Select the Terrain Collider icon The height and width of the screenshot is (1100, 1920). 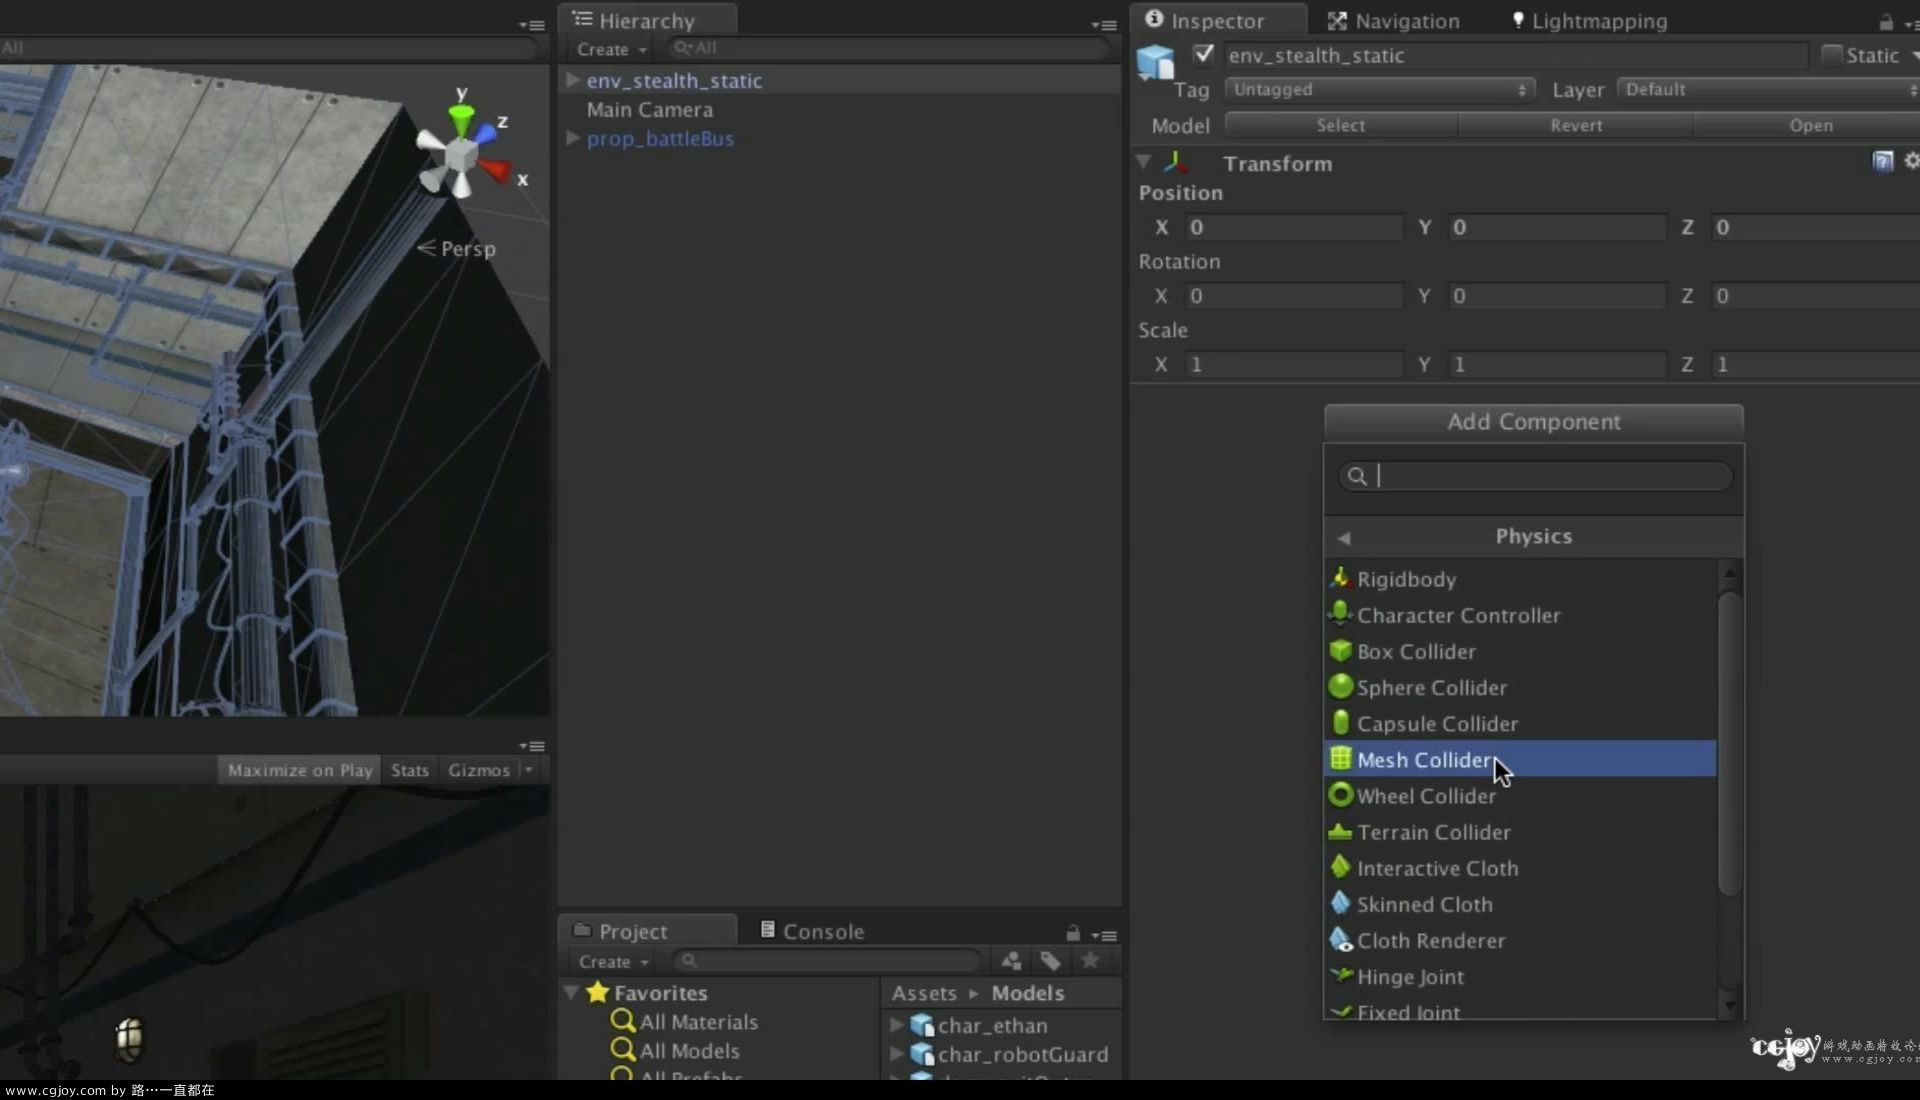[1340, 831]
